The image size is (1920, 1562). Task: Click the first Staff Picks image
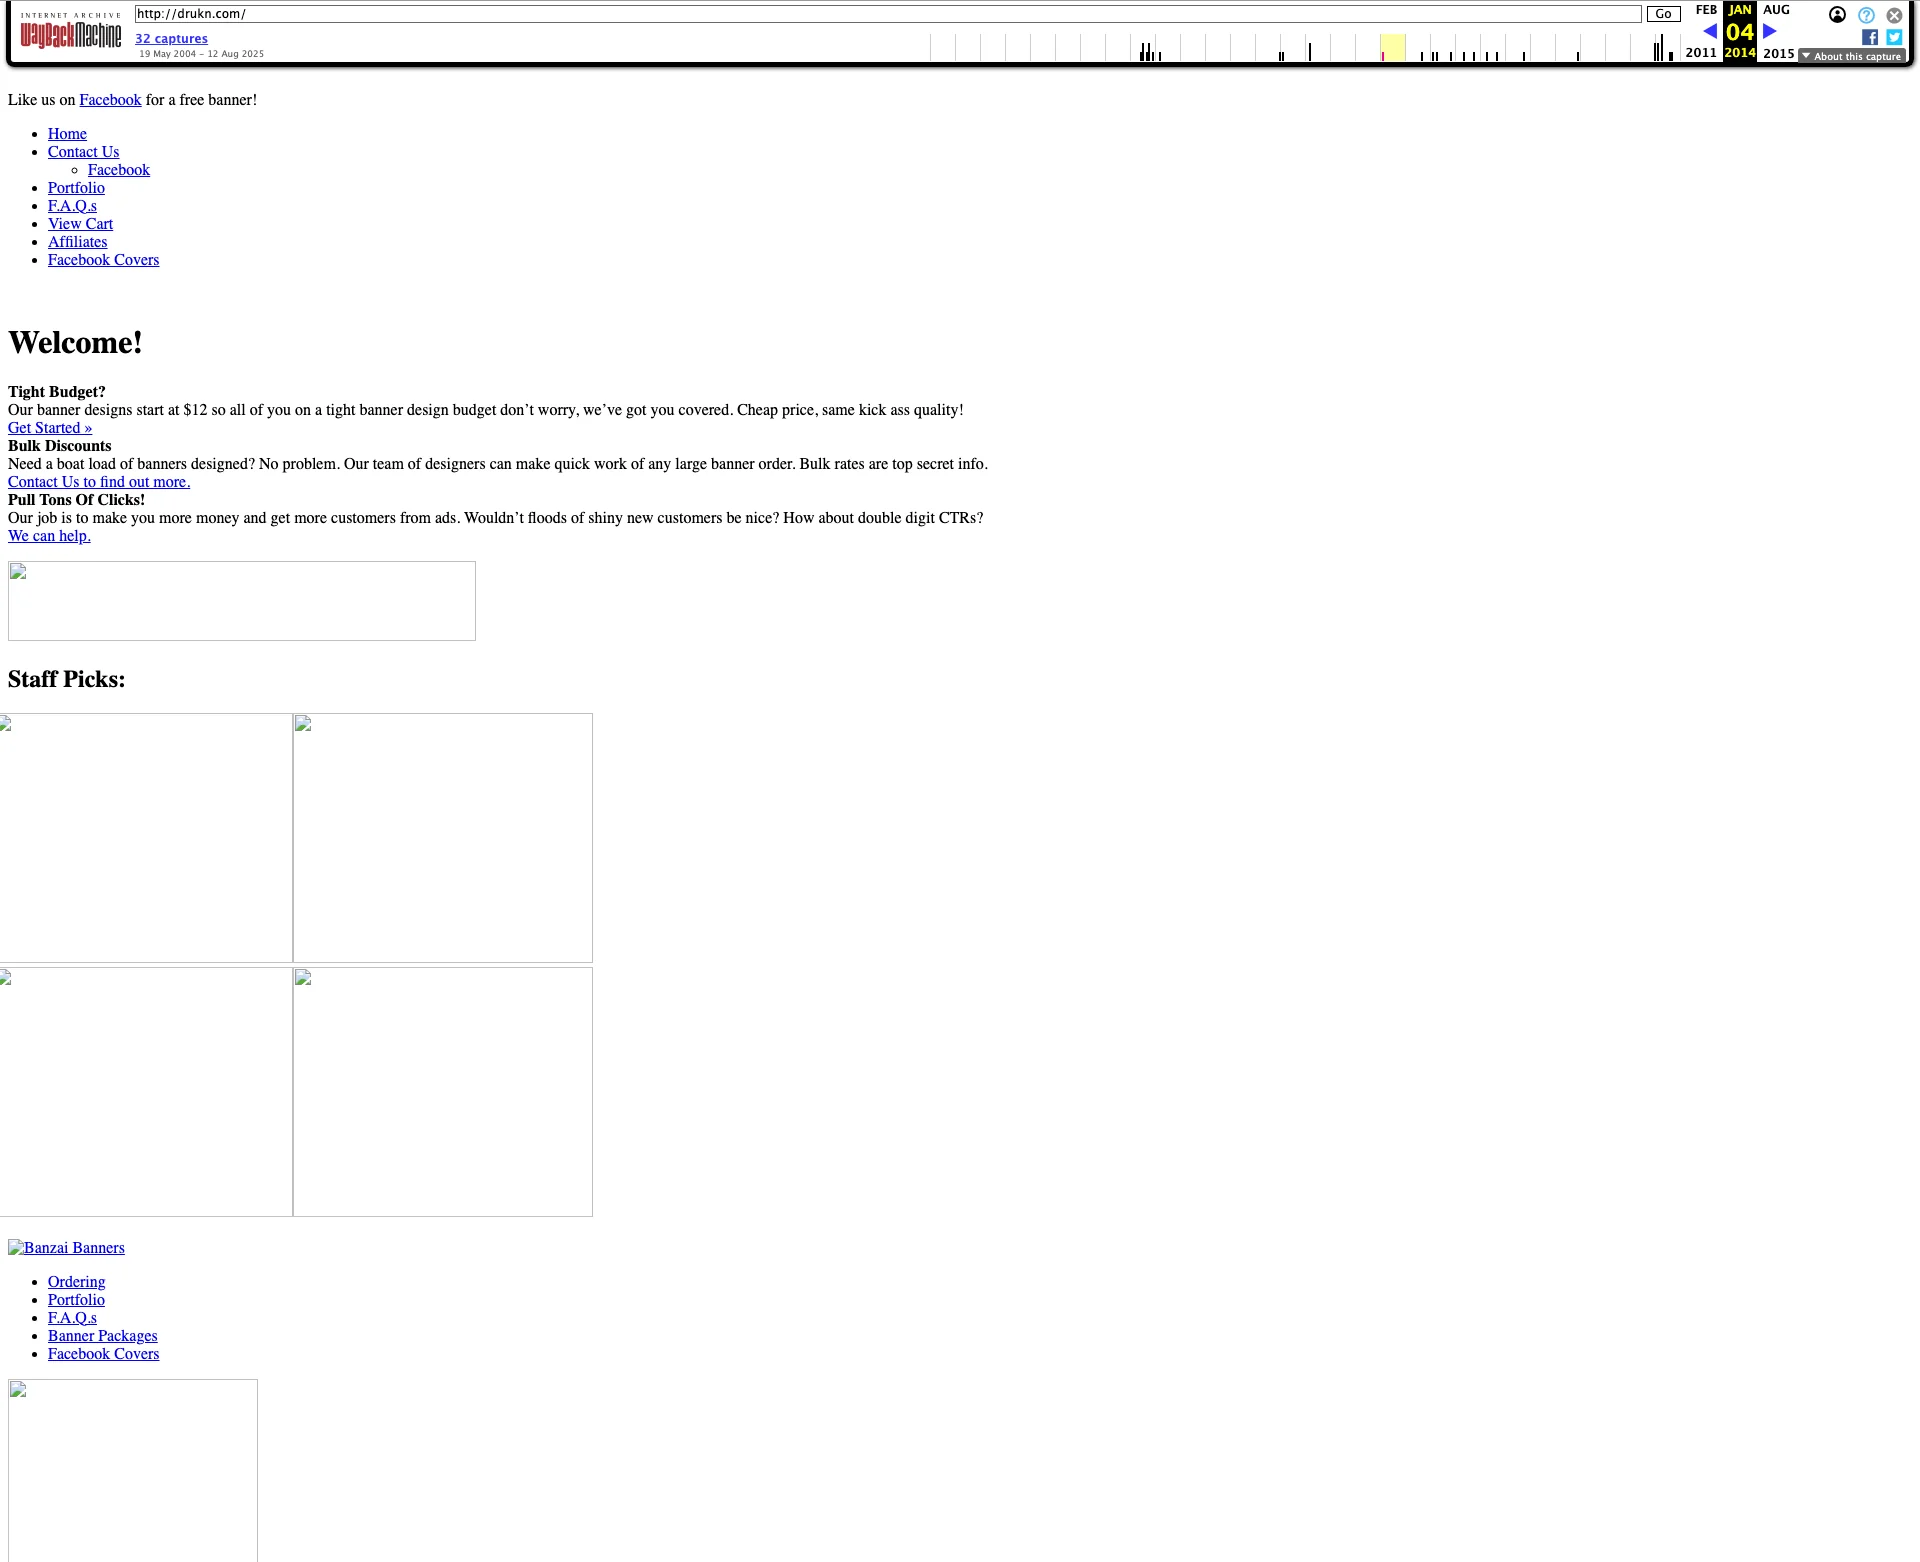coord(145,837)
